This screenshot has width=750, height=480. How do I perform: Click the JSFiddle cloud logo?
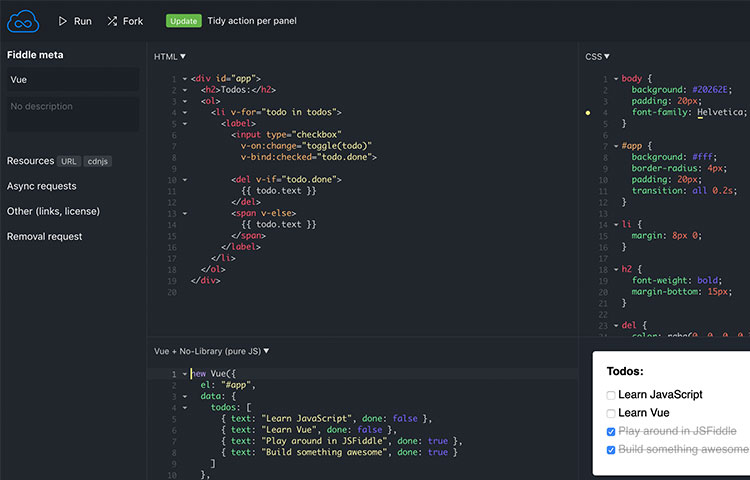pos(22,20)
